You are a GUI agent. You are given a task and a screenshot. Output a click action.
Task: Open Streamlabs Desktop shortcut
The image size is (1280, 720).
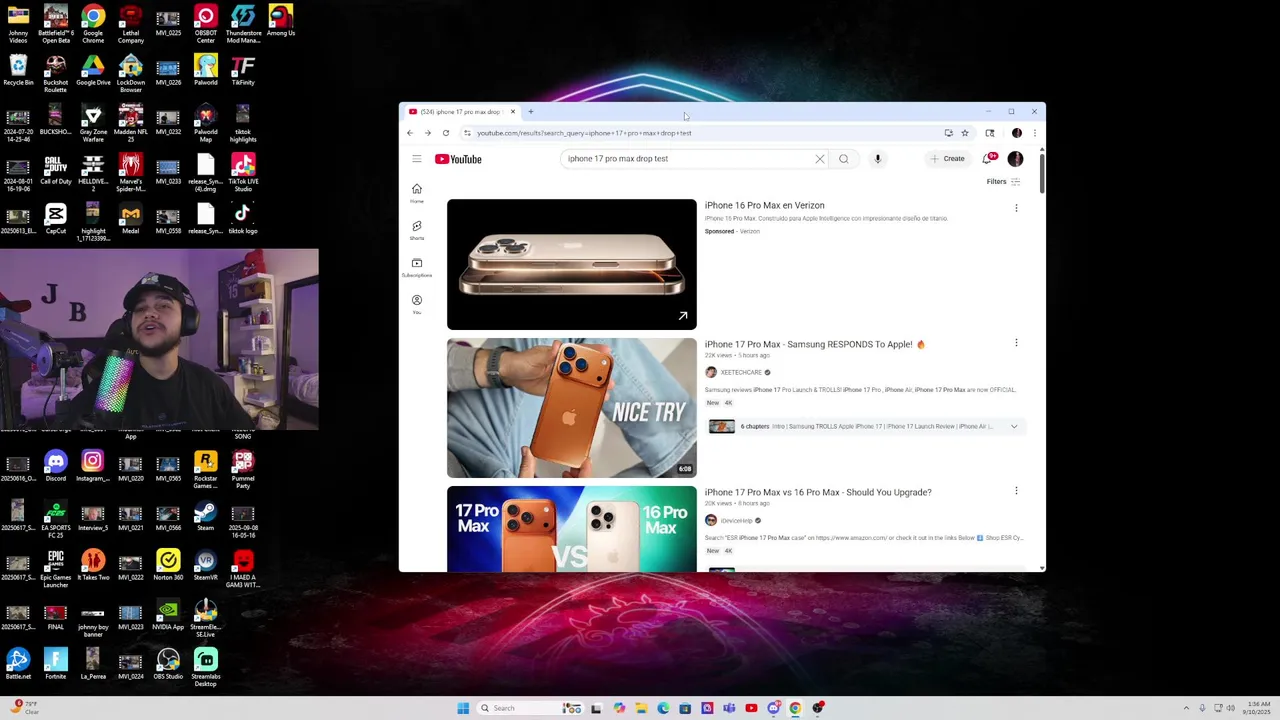tap(206, 668)
